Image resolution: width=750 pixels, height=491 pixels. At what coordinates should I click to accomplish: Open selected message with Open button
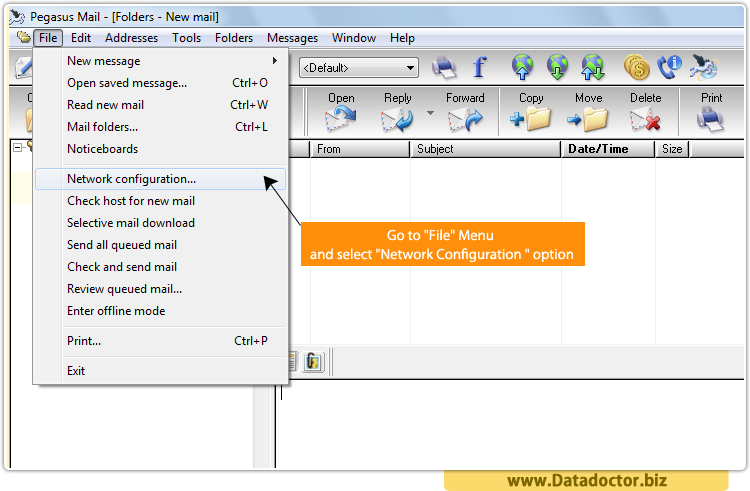[341, 112]
